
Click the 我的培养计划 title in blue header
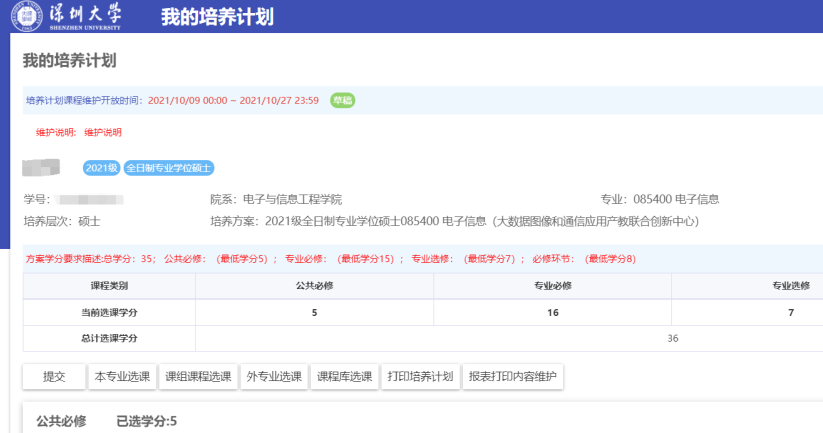point(217,18)
